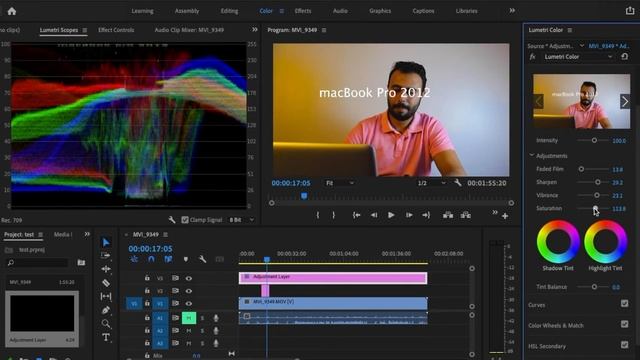Image resolution: width=640 pixels, height=360 pixels.
Task: Open Audio Clip Mixer tab
Action: [189, 30]
